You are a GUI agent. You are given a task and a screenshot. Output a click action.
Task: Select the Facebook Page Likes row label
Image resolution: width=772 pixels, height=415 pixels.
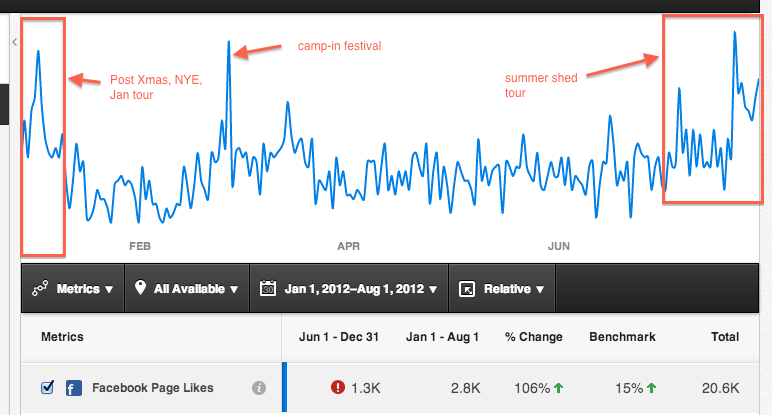coord(152,388)
